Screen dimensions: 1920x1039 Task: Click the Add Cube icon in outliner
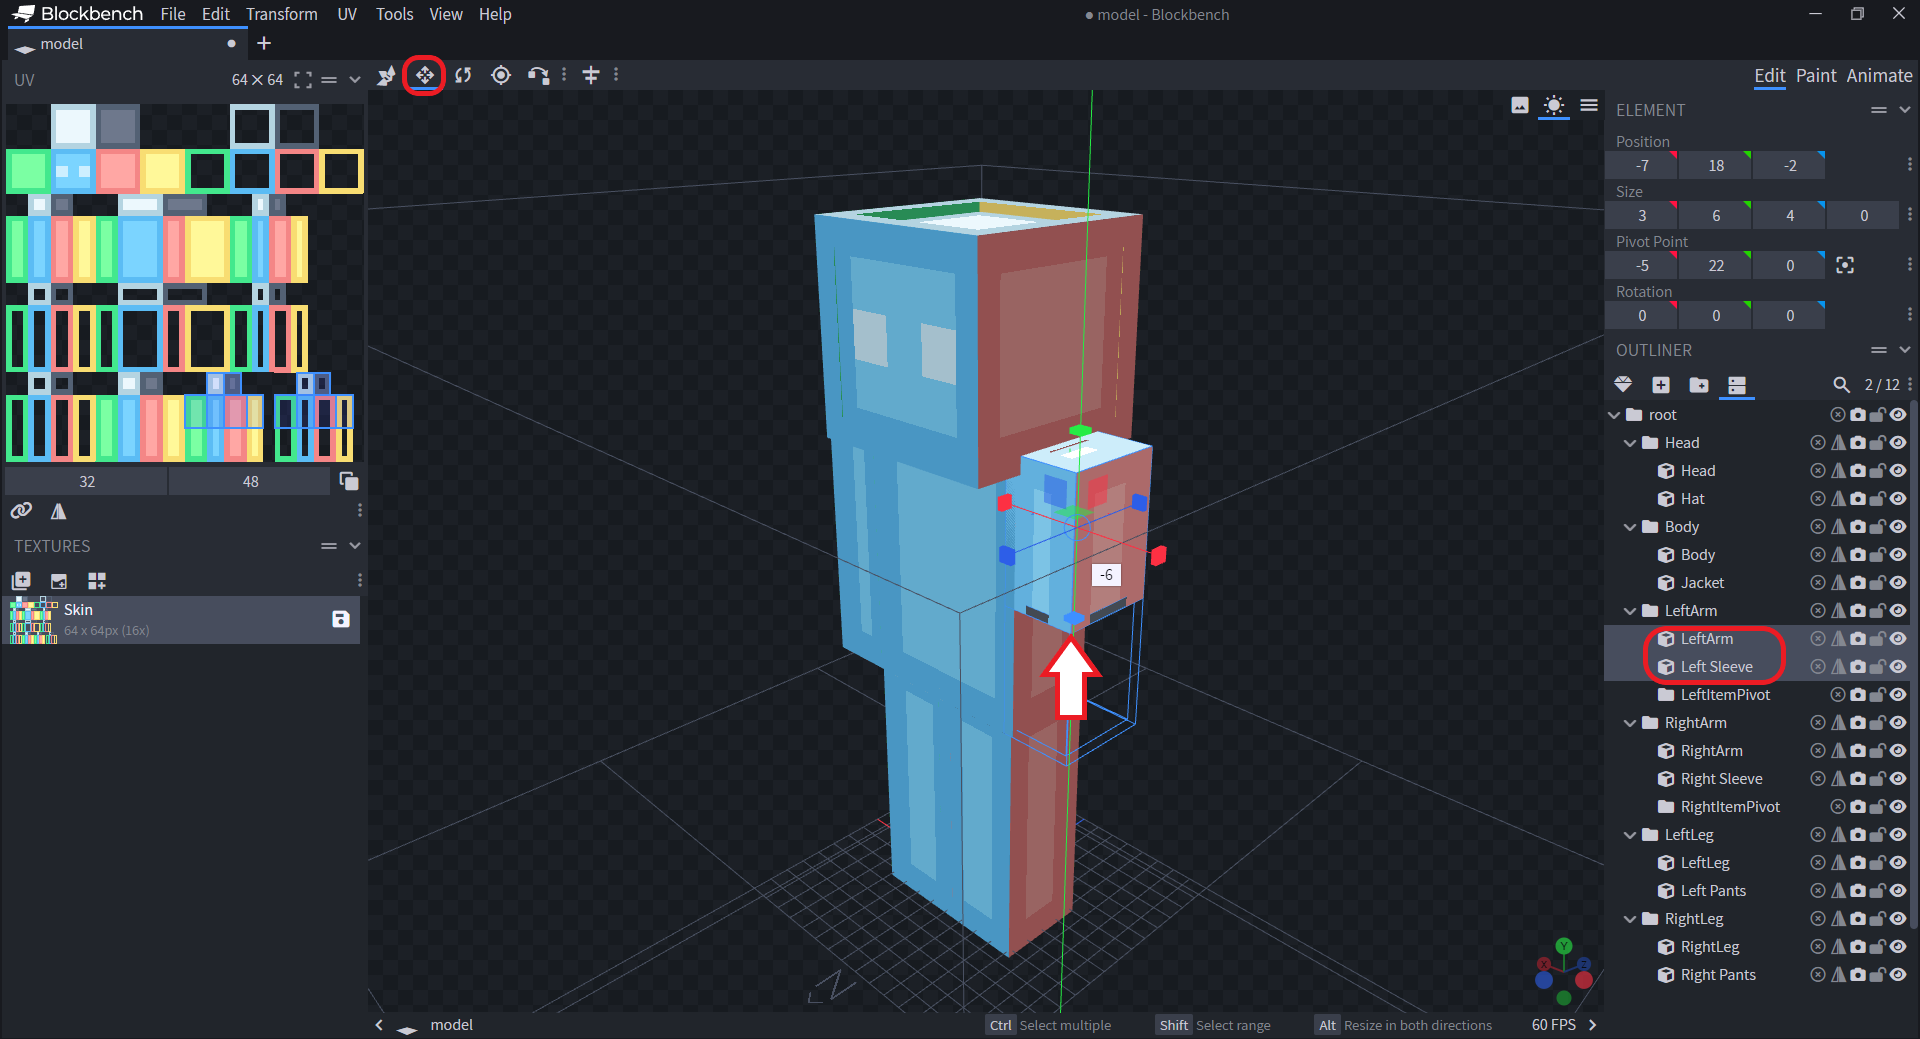1661,385
